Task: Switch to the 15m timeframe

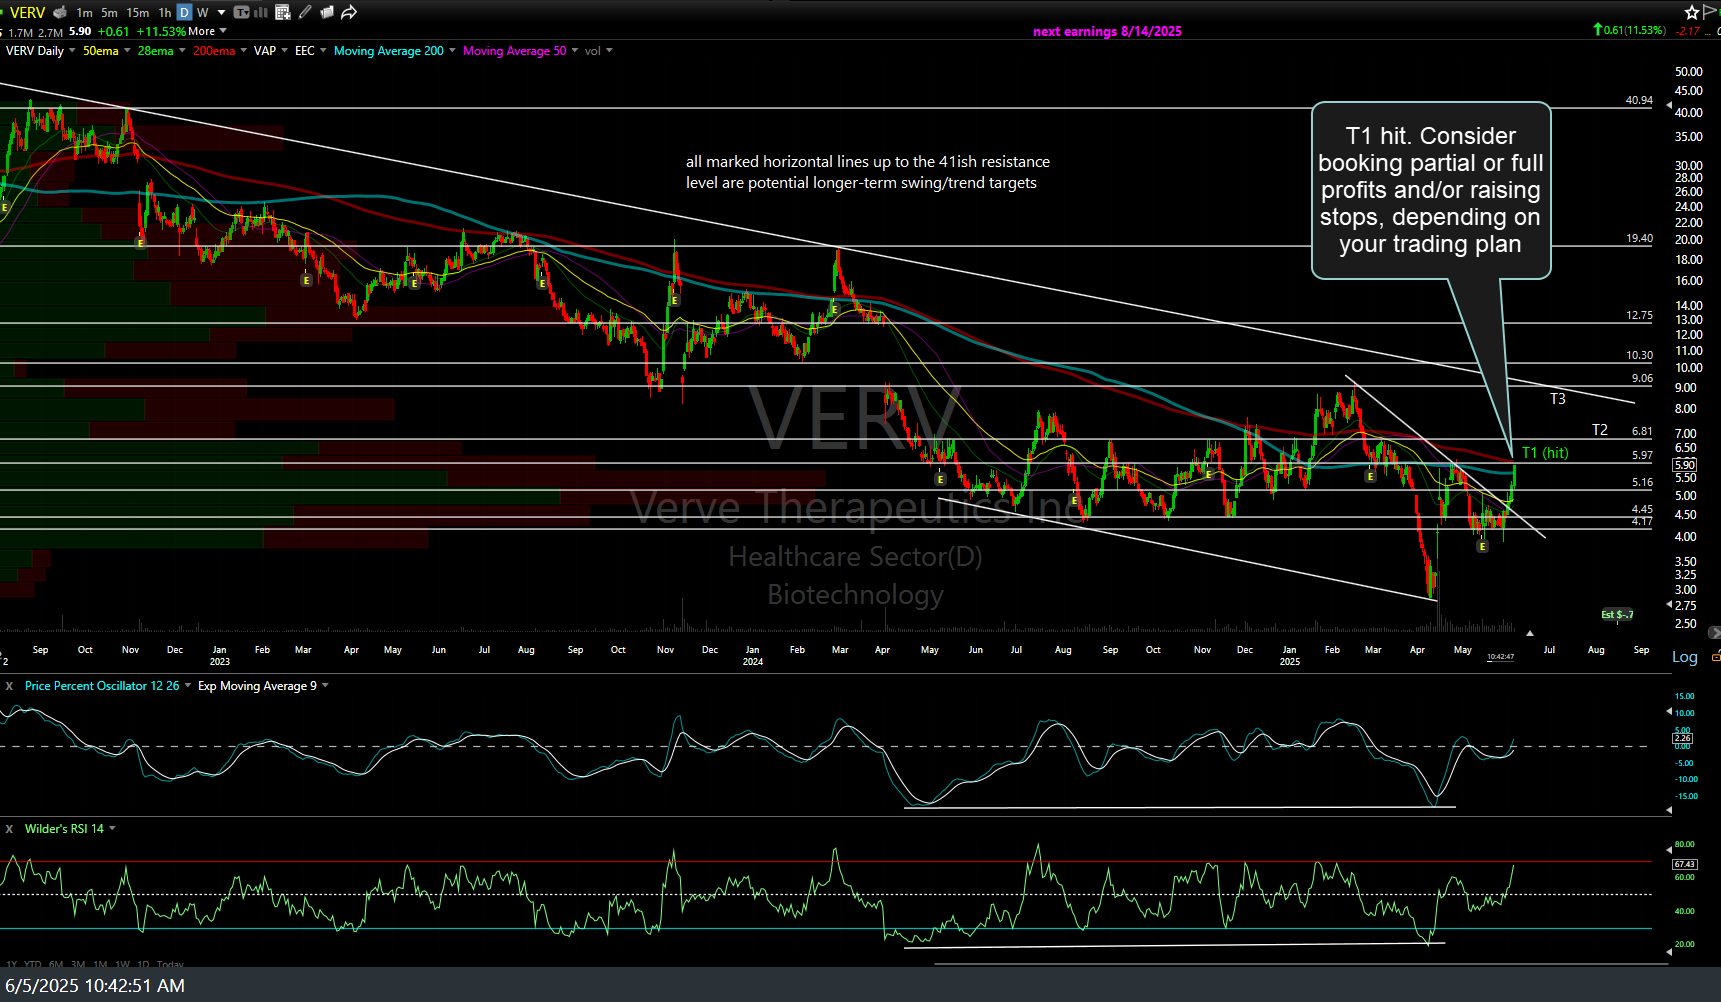Action: click(x=137, y=12)
